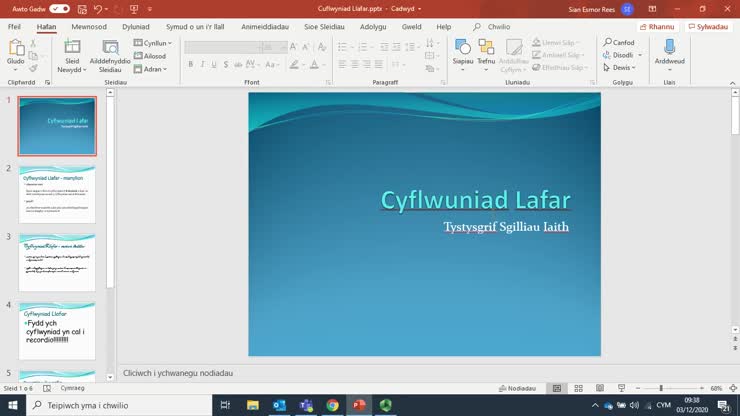Image resolution: width=740 pixels, height=416 pixels.
Task: Toggle the Nodiadau notes pane
Action: [517, 388]
